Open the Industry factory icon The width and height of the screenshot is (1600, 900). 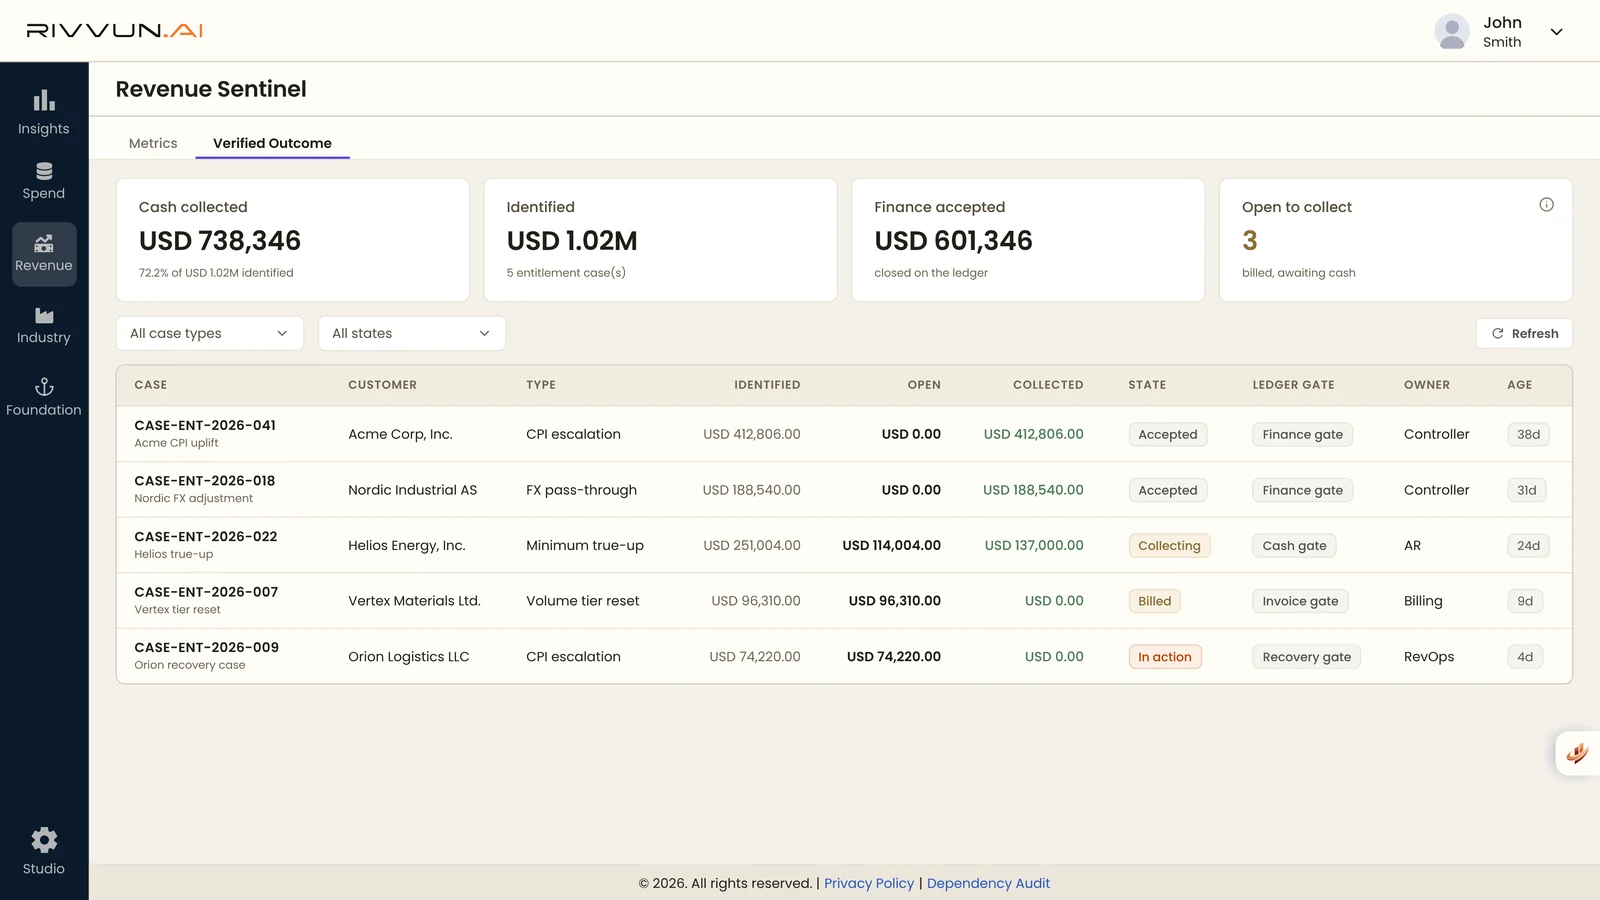(44, 316)
